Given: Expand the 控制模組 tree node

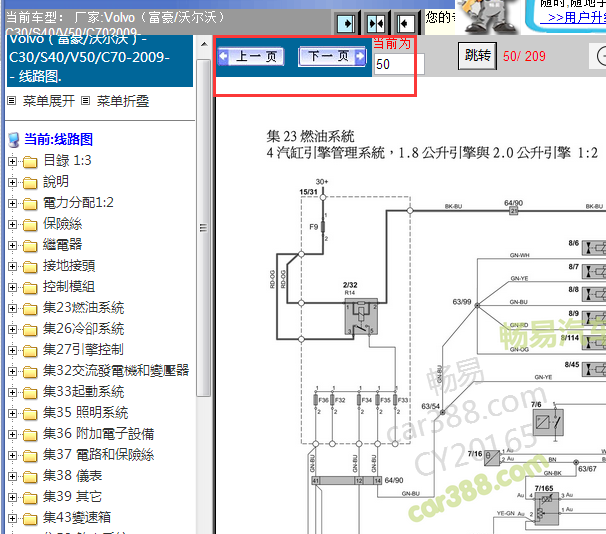Looking at the screenshot, I should [x=12, y=287].
